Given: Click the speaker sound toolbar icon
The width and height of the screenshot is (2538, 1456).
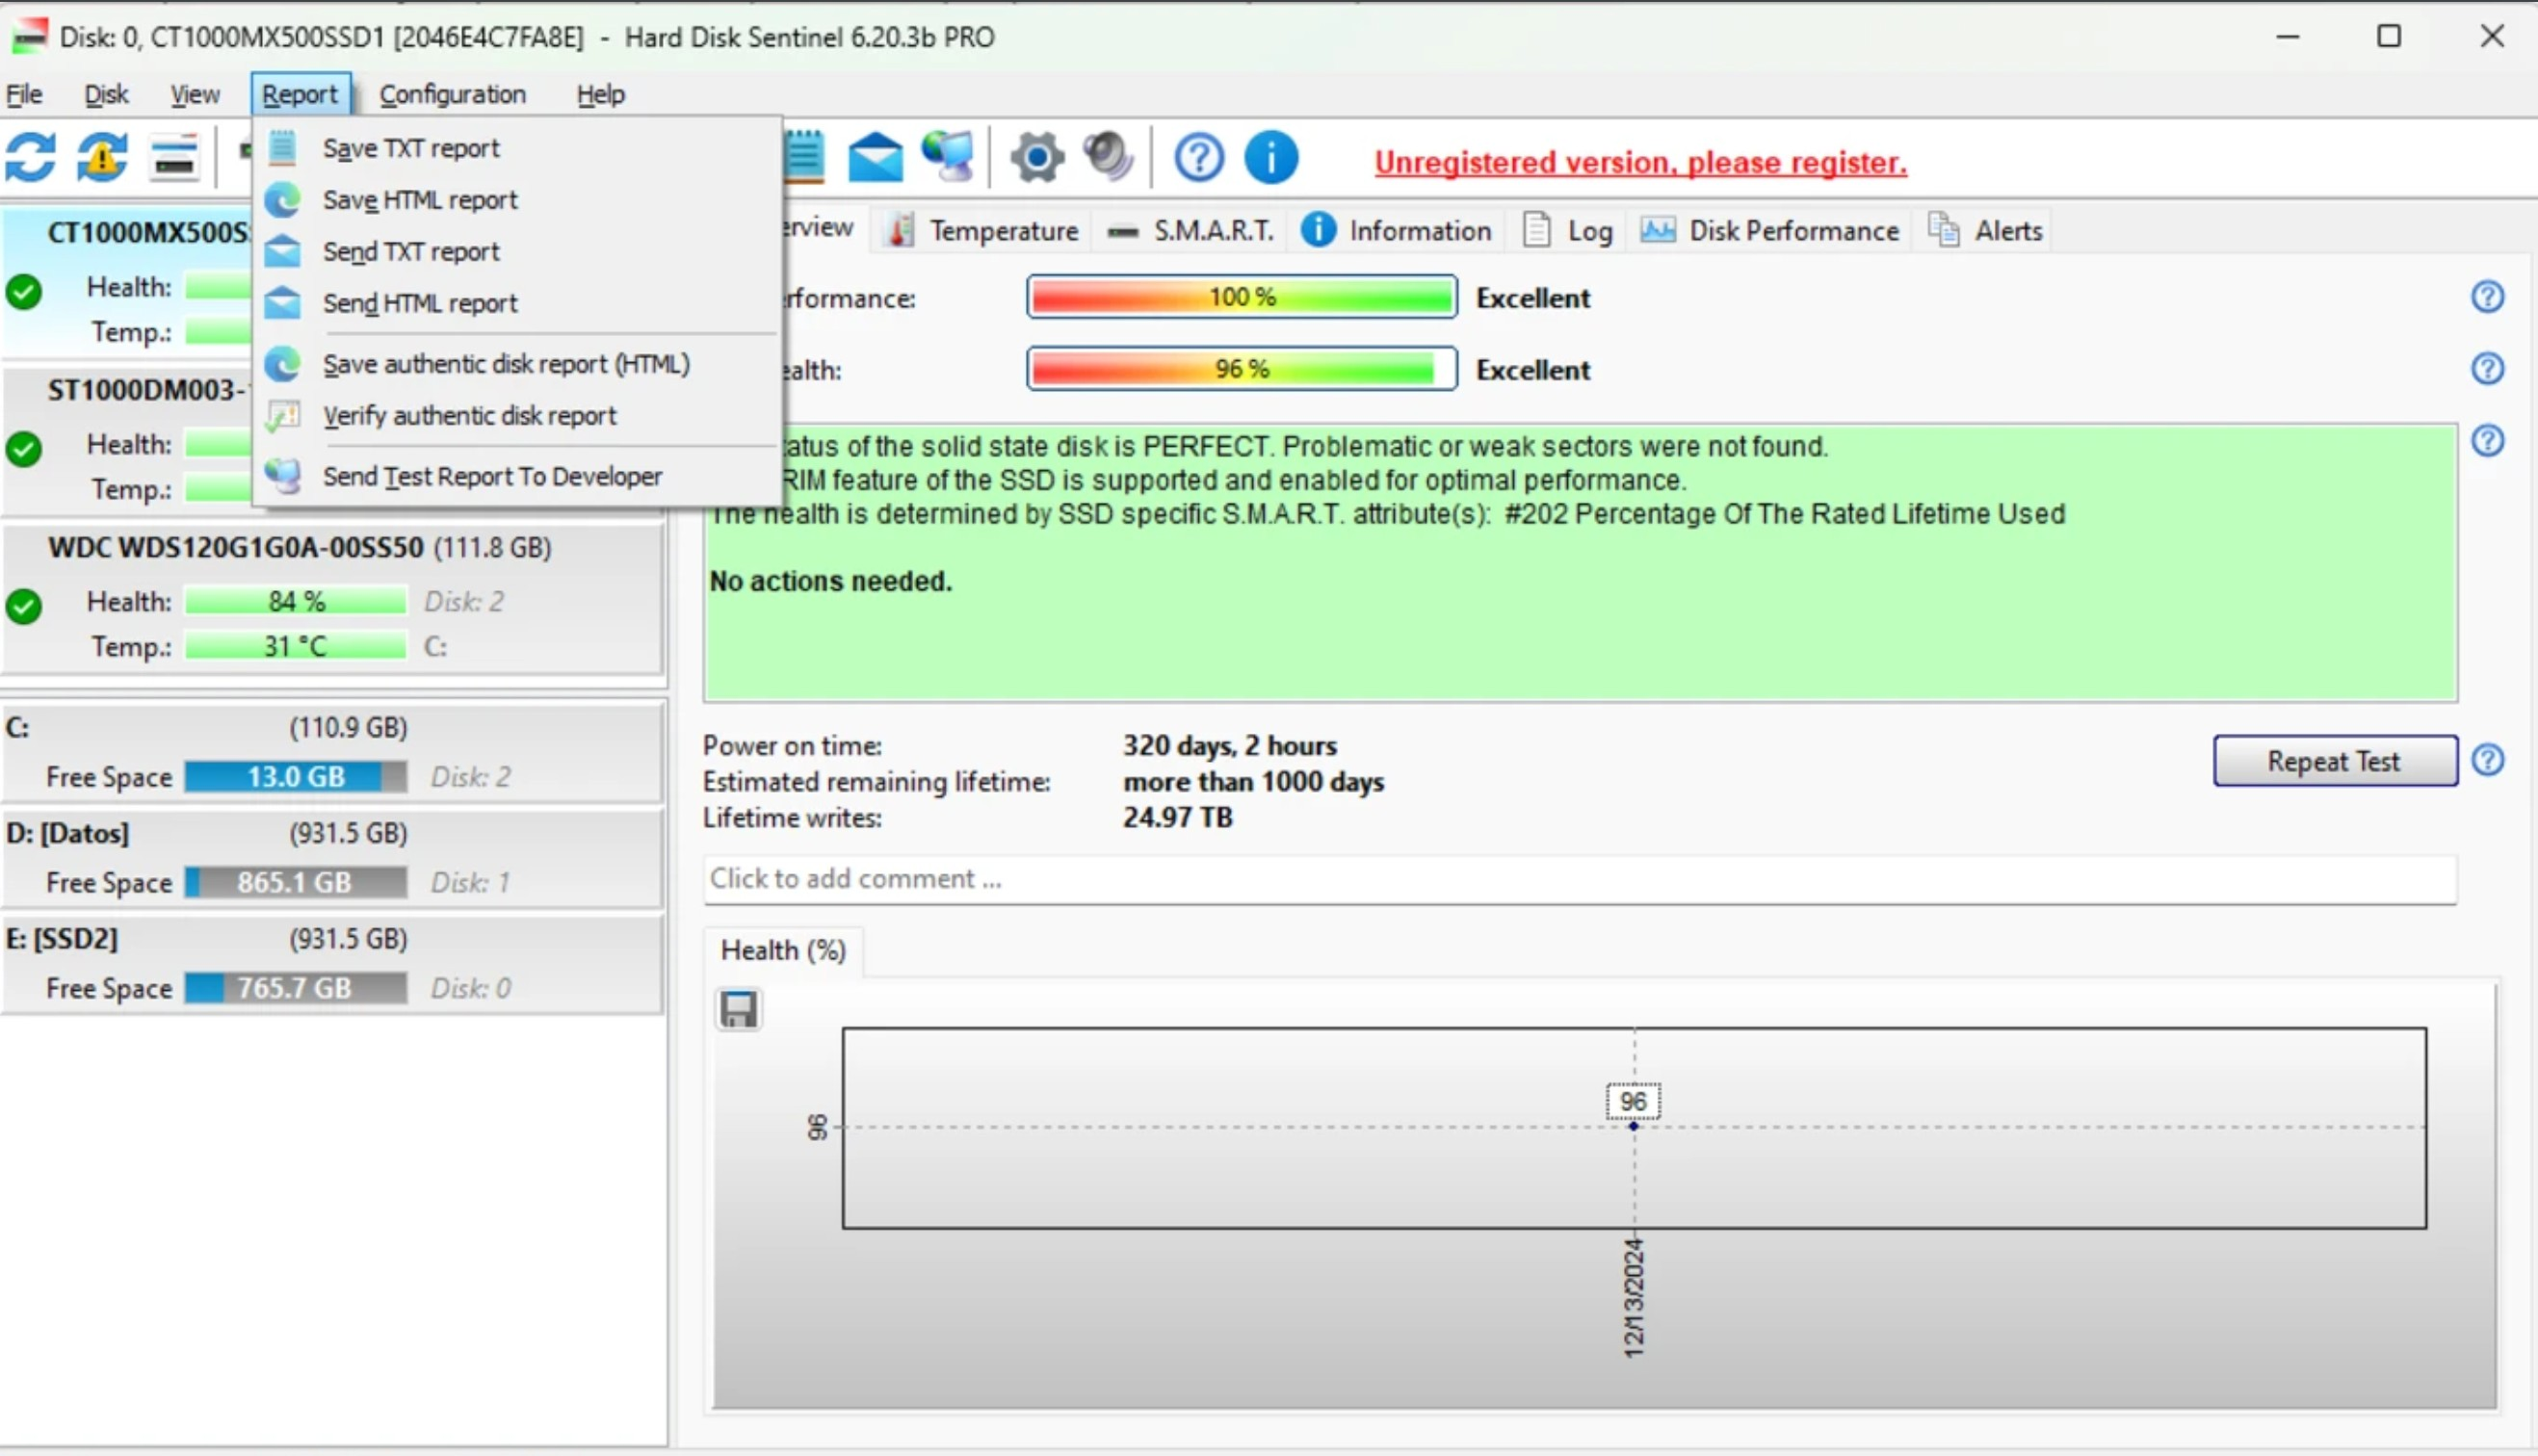Looking at the screenshot, I should (1109, 157).
